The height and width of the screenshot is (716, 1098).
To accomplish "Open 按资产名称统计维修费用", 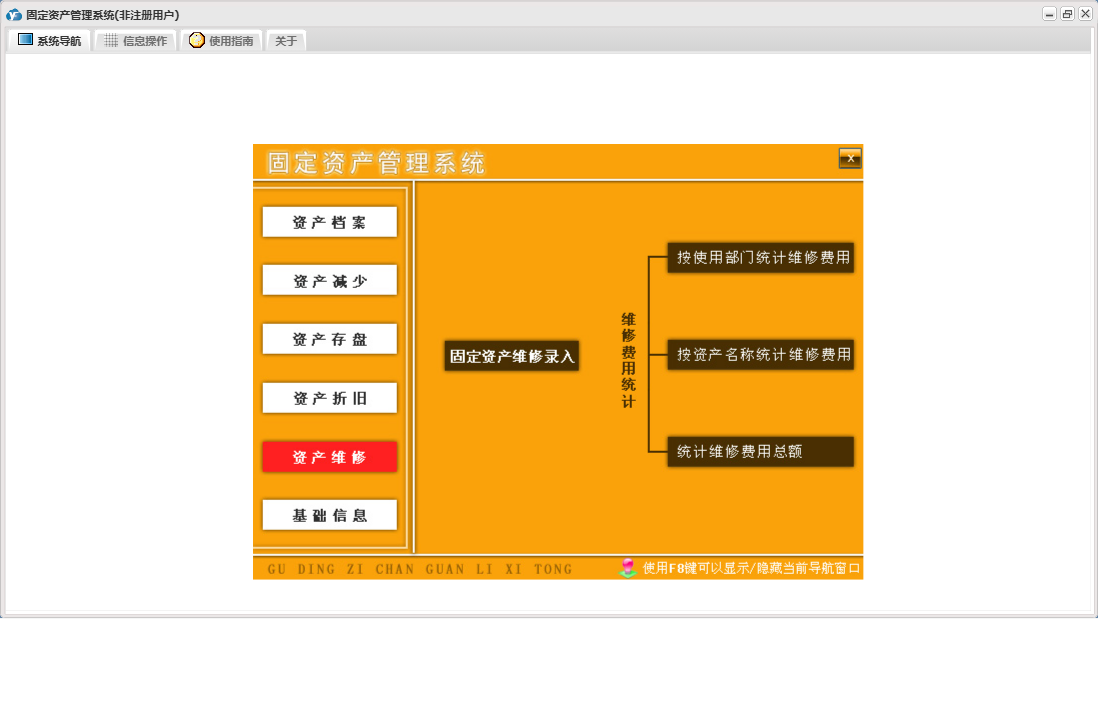I will click(760, 354).
